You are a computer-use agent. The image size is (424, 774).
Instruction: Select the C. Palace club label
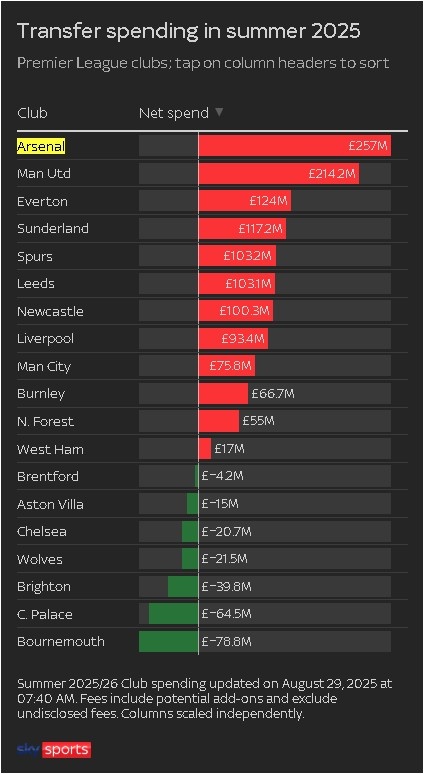tap(44, 615)
